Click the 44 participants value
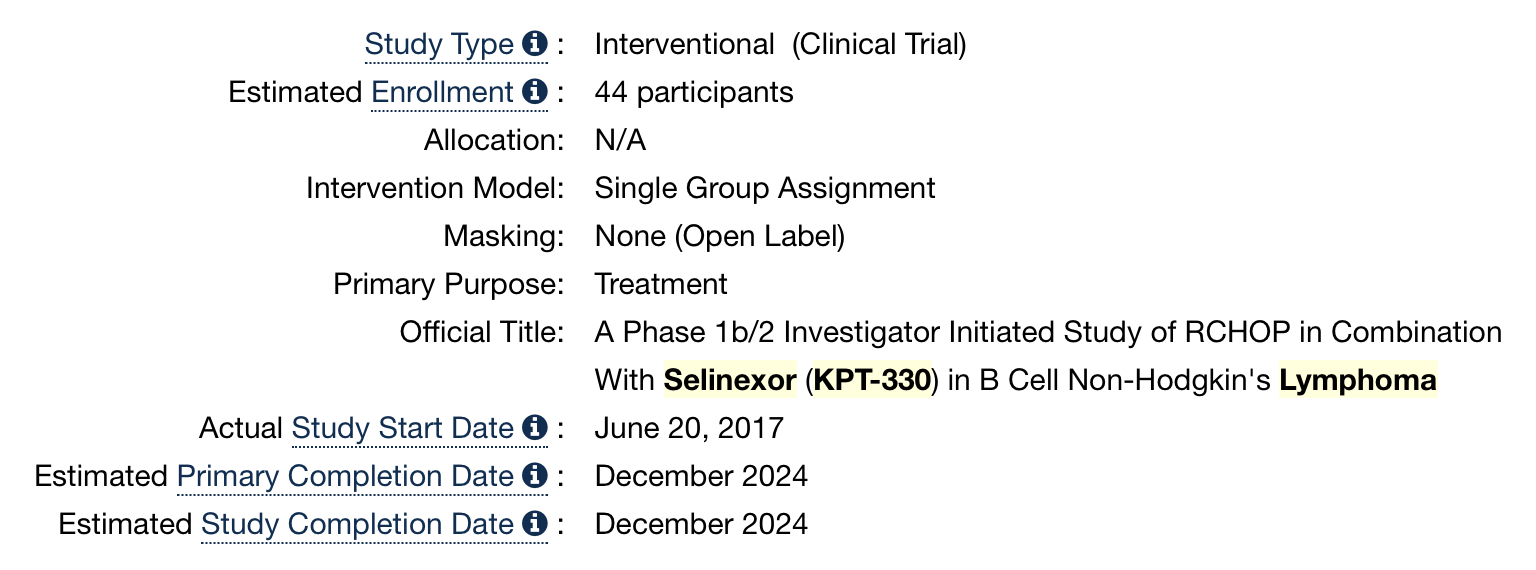 point(694,93)
